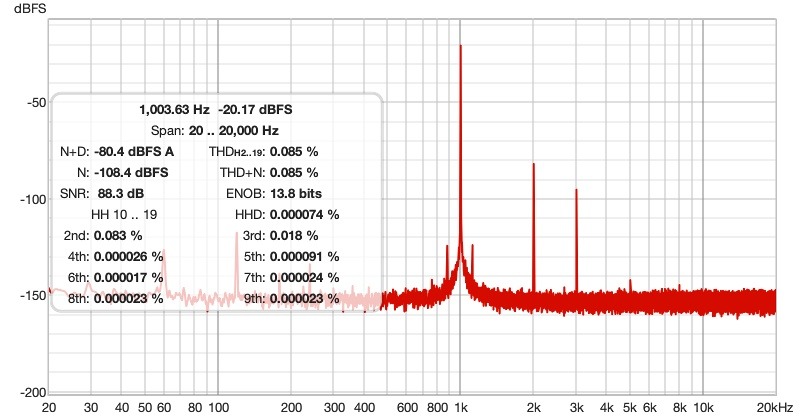Click the dBFS axis unit label
The width and height of the screenshot is (800, 420).
point(30,8)
